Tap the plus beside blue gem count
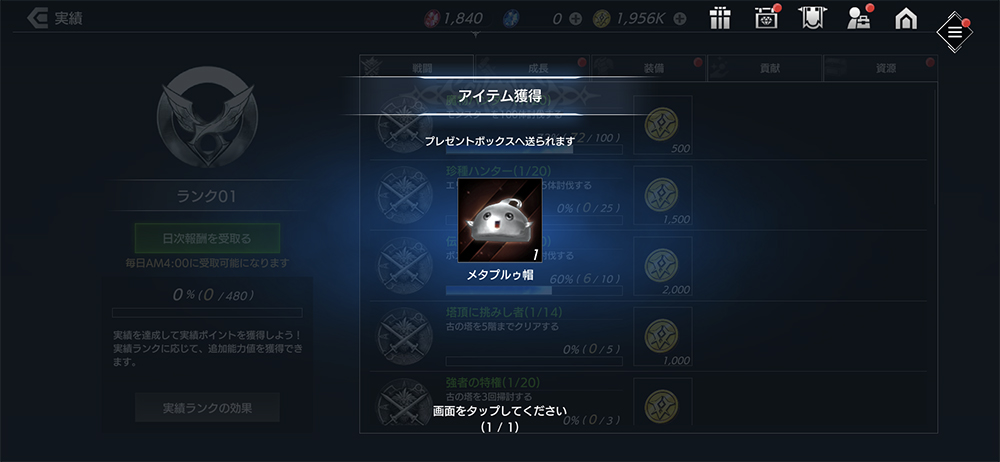This screenshot has width=1000, height=462. click(x=575, y=19)
